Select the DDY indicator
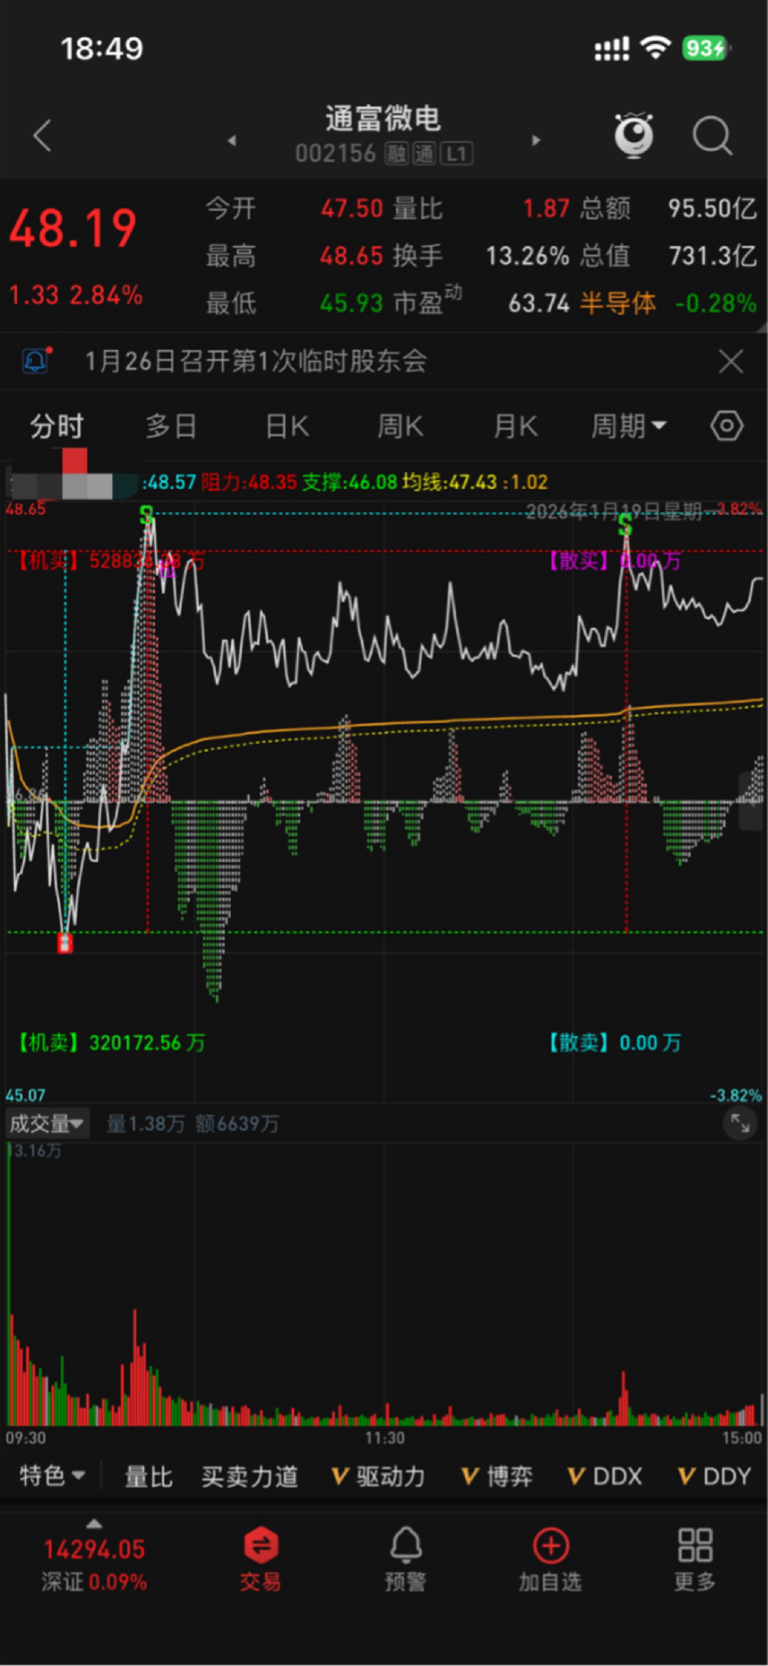This screenshot has height=1666, width=768. (714, 1476)
